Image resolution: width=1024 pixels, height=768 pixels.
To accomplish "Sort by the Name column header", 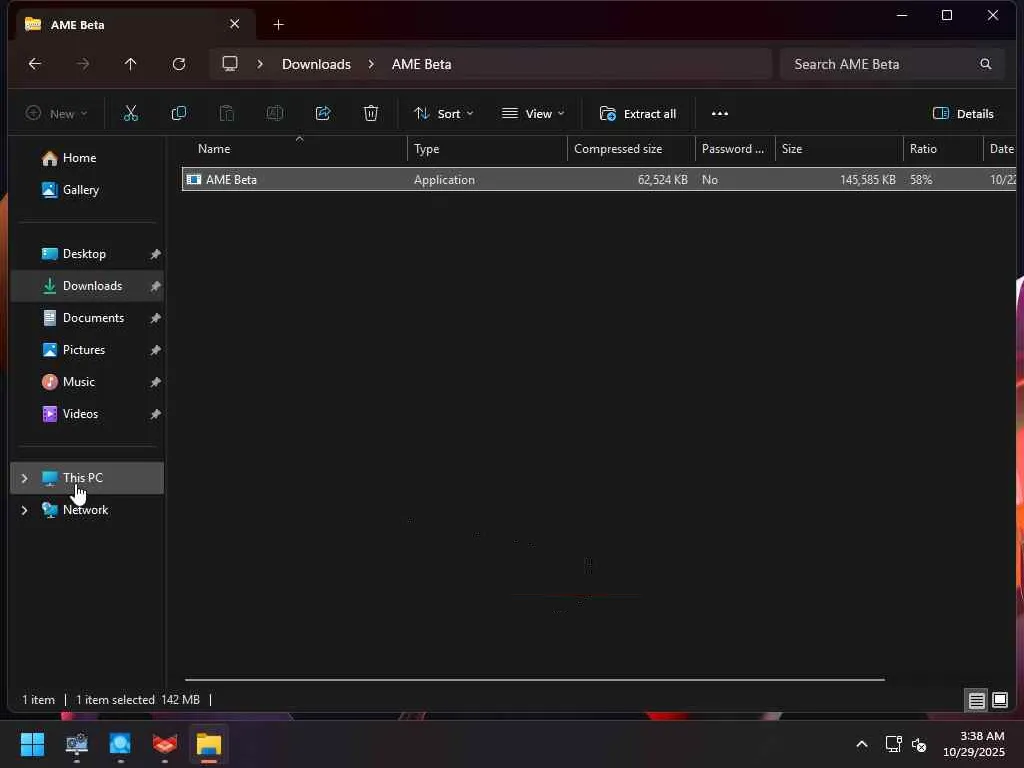I will [294, 149].
